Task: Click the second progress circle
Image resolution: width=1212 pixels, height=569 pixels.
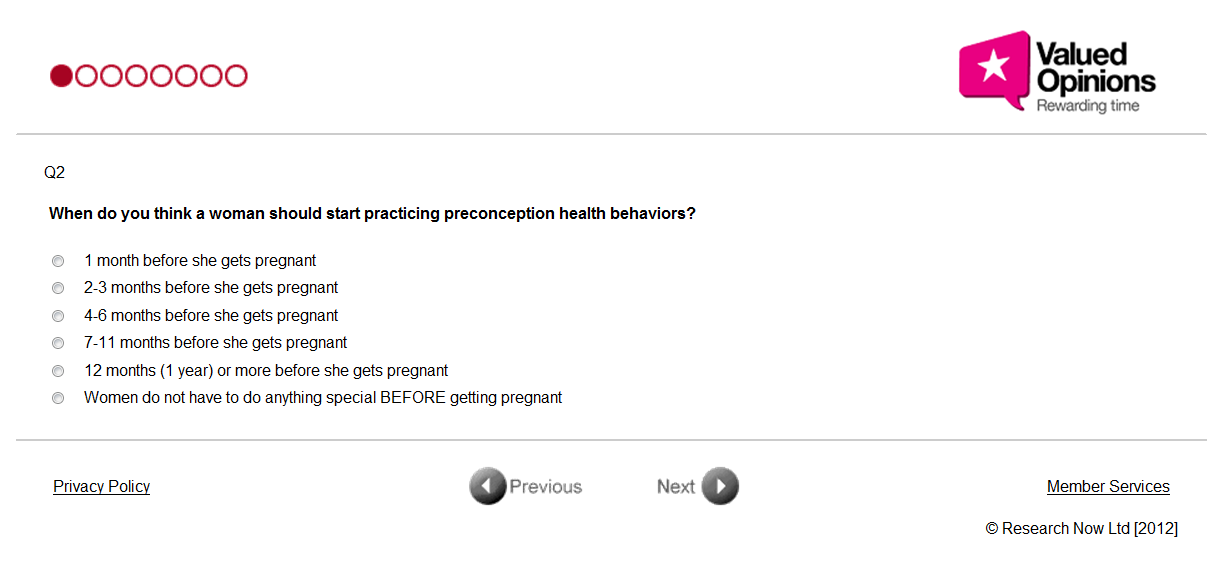Action: [86, 76]
